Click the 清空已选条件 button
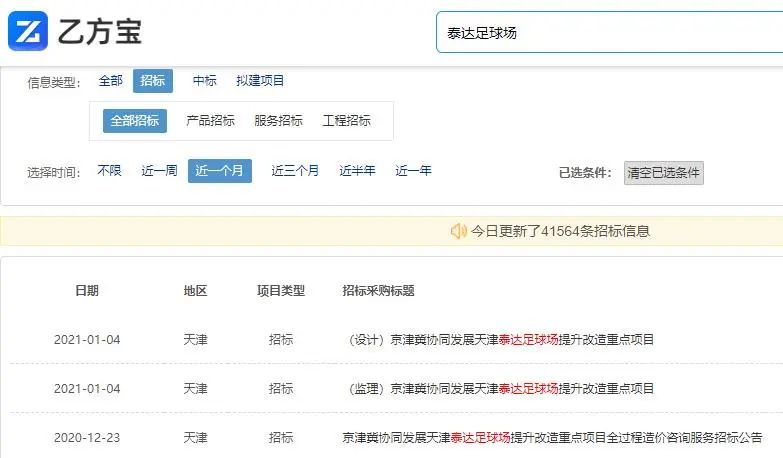The image size is (783, 458). point(664,173)
